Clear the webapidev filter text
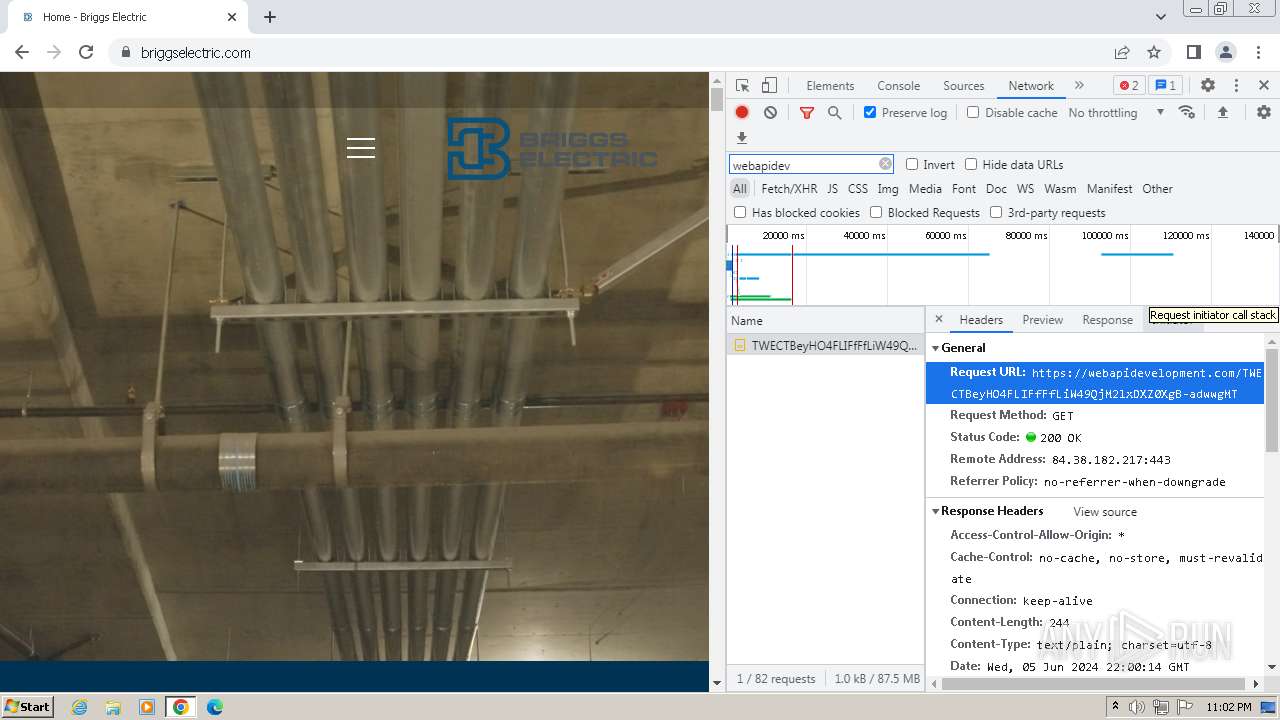 click(885, 164)
